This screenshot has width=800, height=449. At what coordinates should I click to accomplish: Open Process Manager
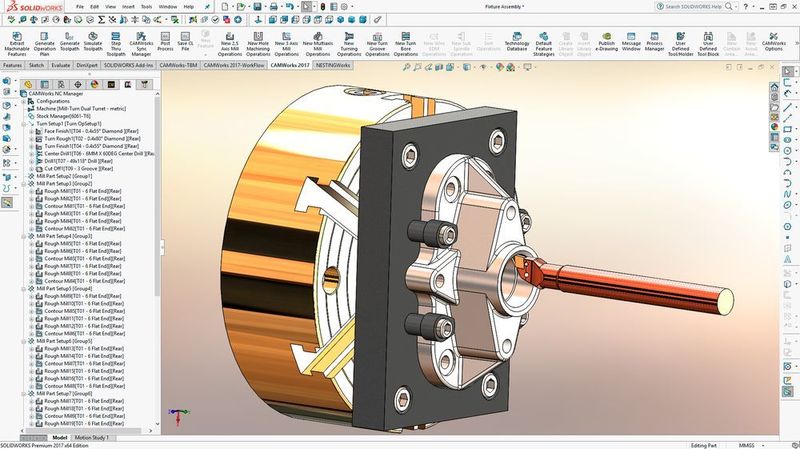(x=655, y=41)
